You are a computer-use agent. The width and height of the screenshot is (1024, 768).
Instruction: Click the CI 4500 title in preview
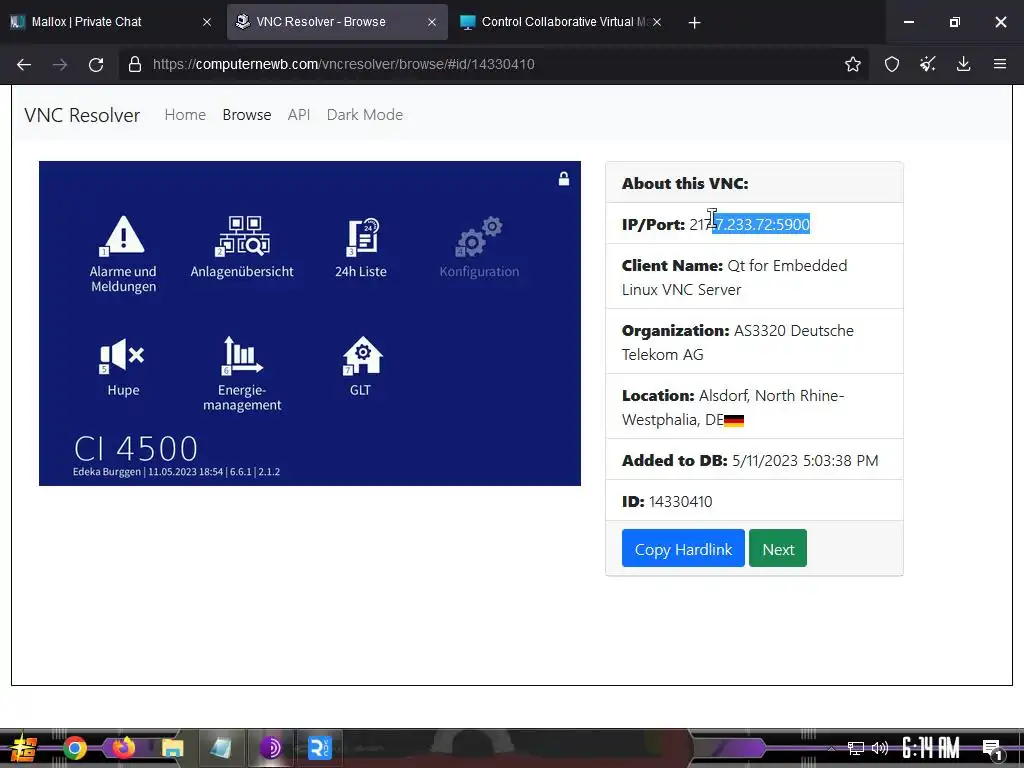[x=136, y=448]
